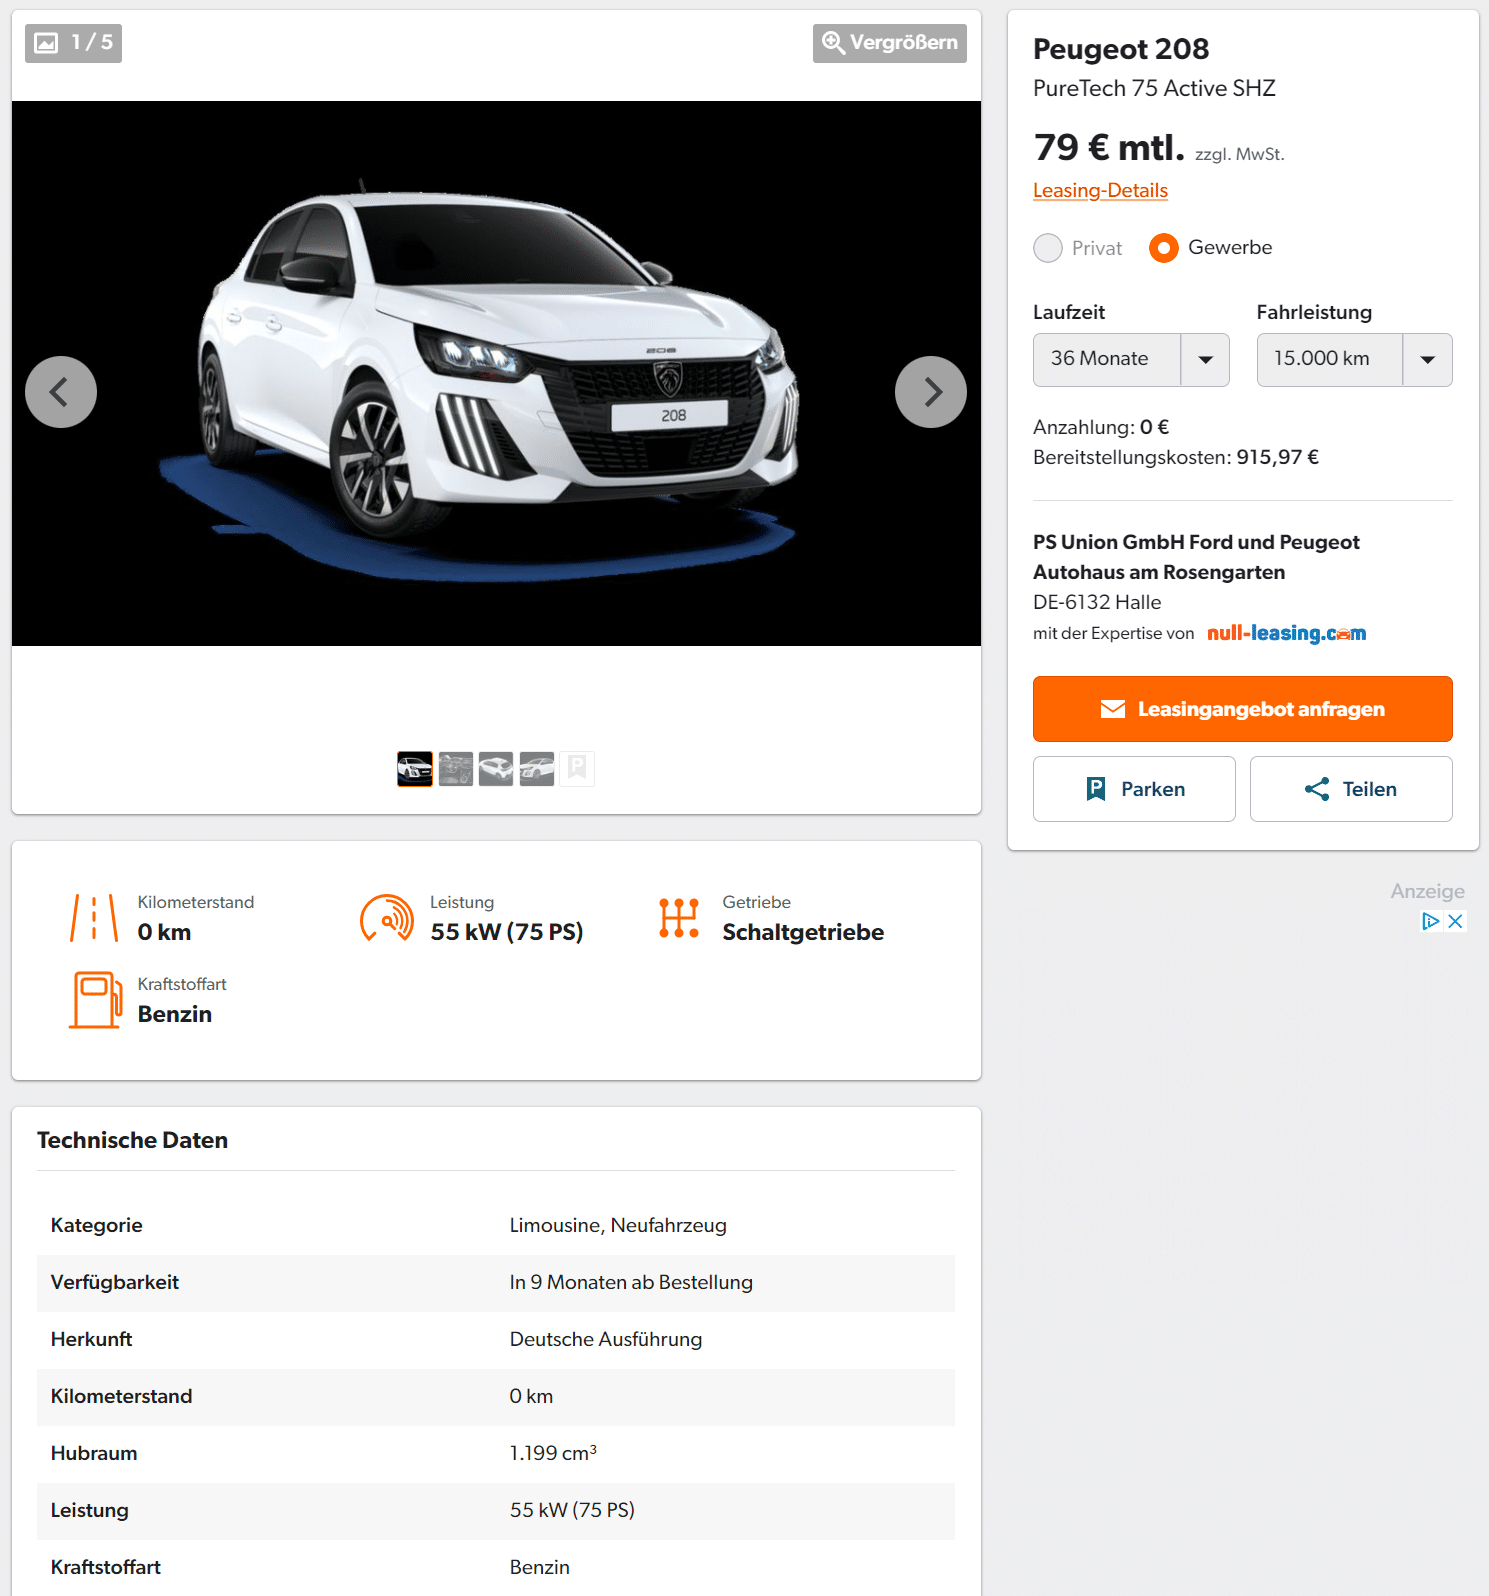Open the Fahrleistung 15.000 km dropdown
The width and height of the screenshot is (1489, 1596).
click(x=1355, y=360)
